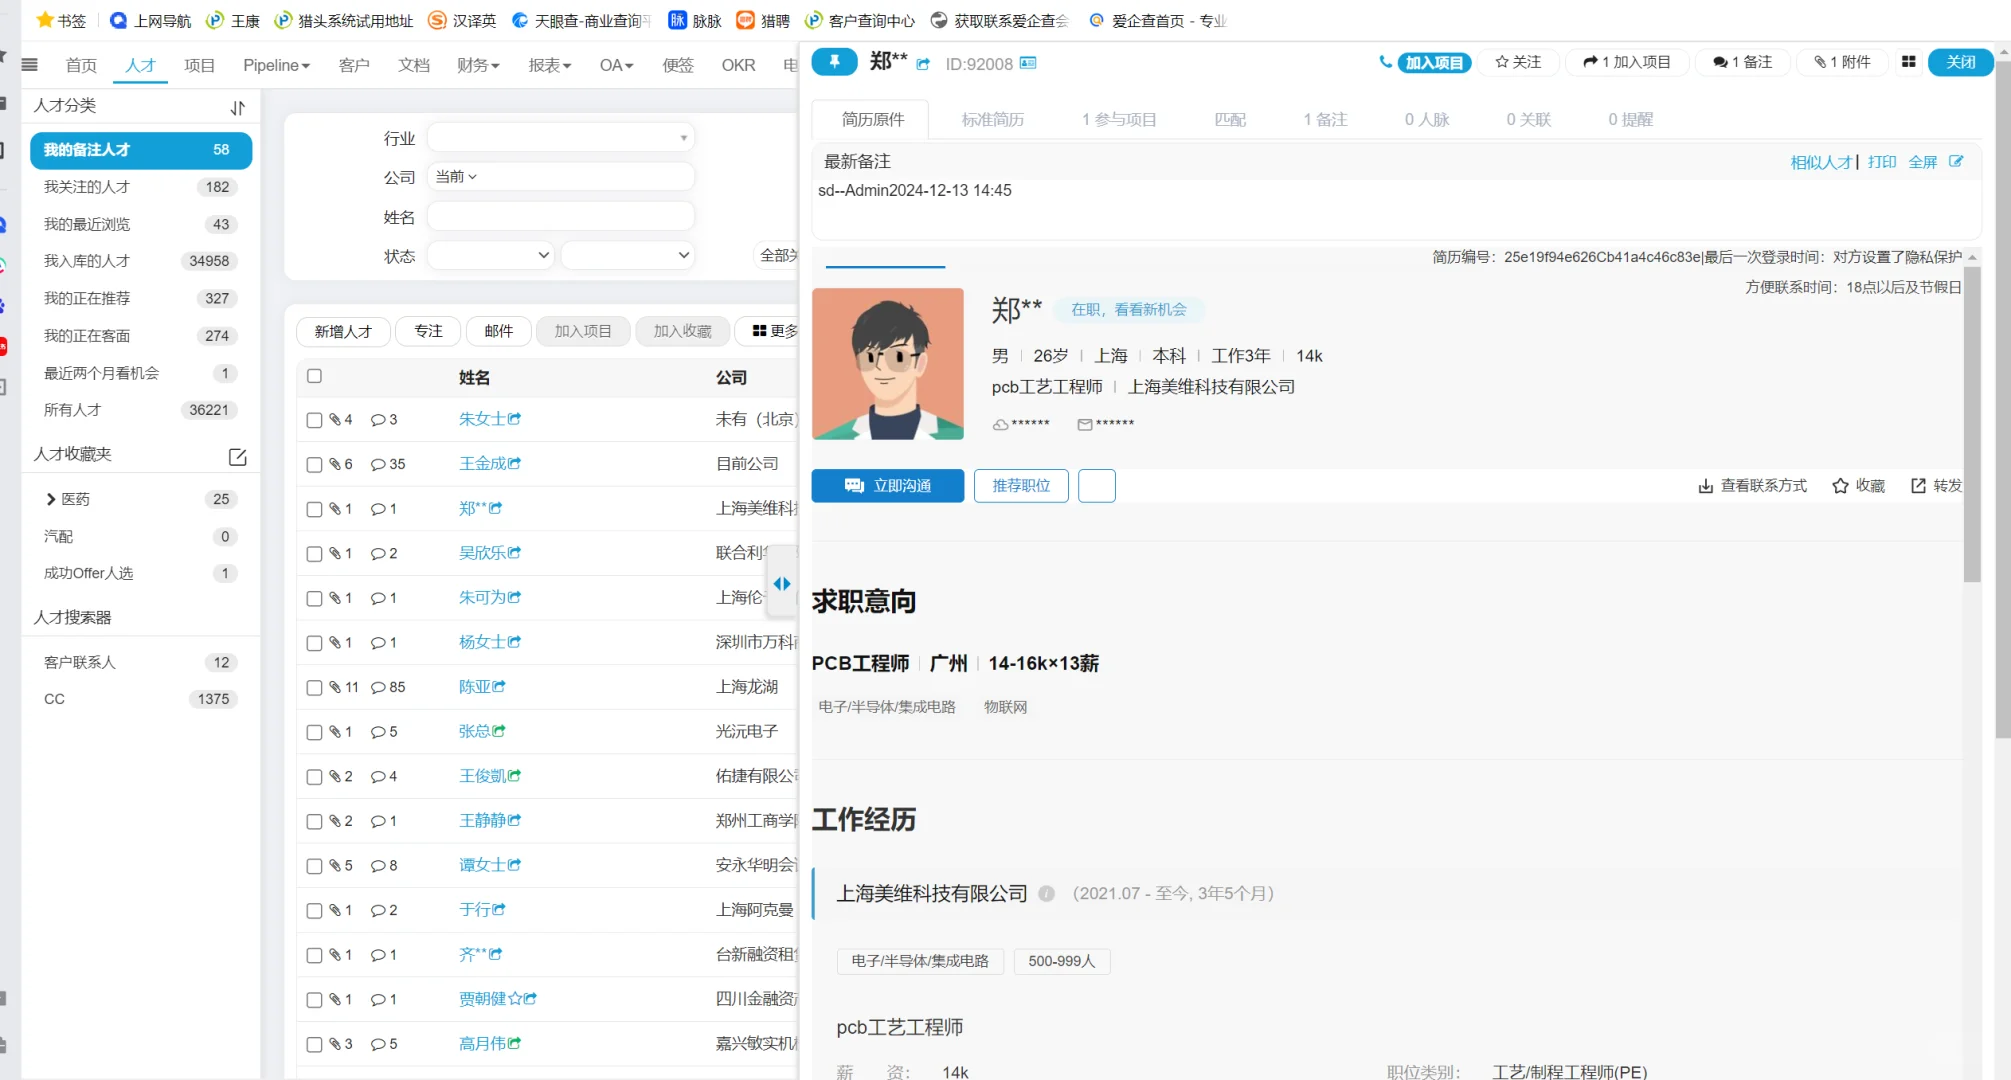Open the edit icon next to 人才收藏夹
This screenshot has width=2011, height=1080.
click(x=237, y=457)
